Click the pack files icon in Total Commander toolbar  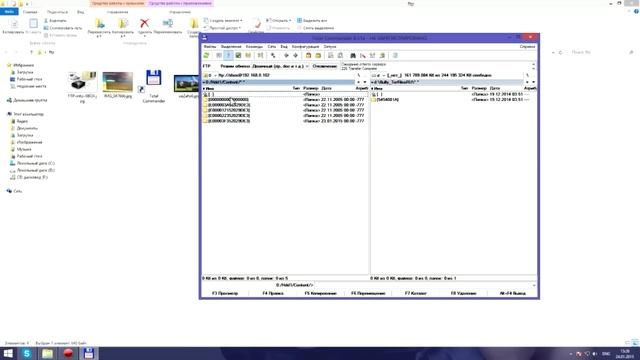click(309, 56)
